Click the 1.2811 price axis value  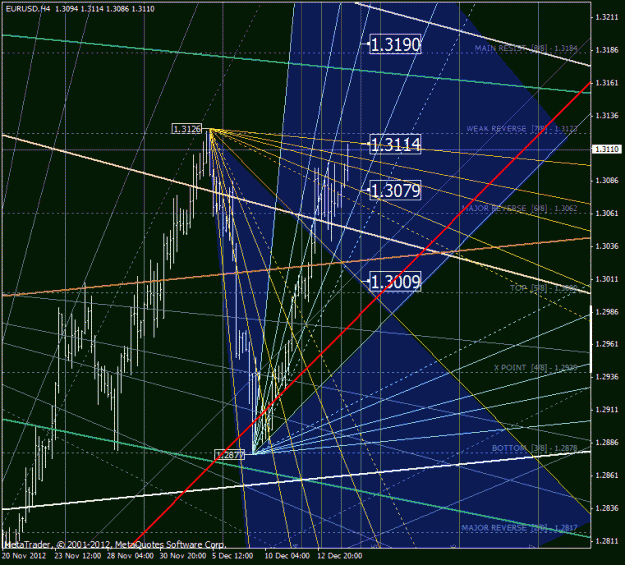click(607, 541)
